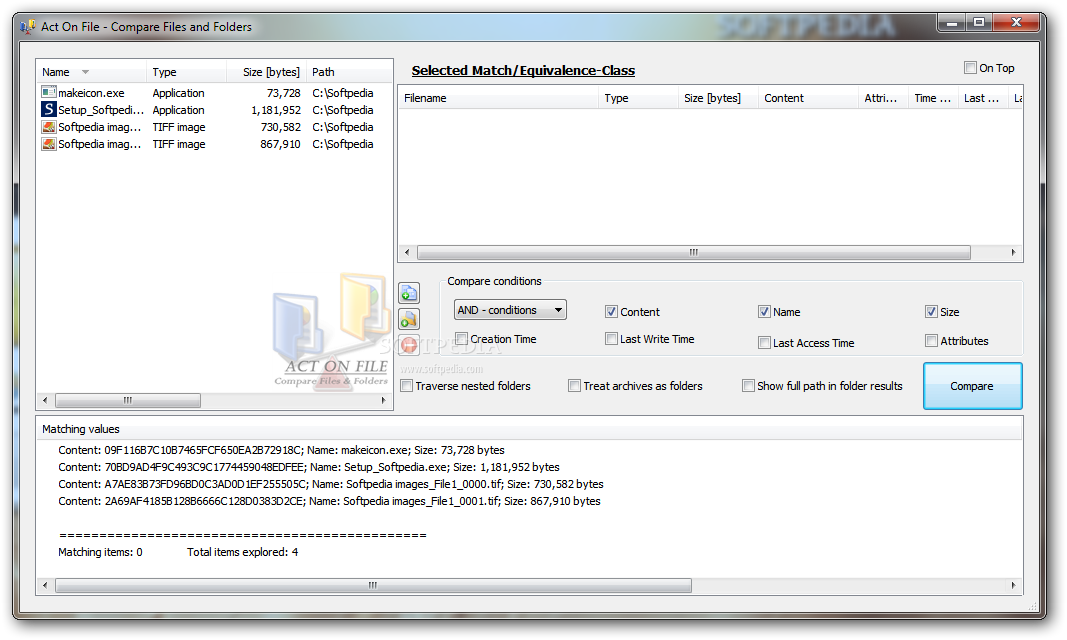This screenshot has width=1067, height=640.
Task: Sort file list by Size [bytes] column
Action: (x=266, y=71)
